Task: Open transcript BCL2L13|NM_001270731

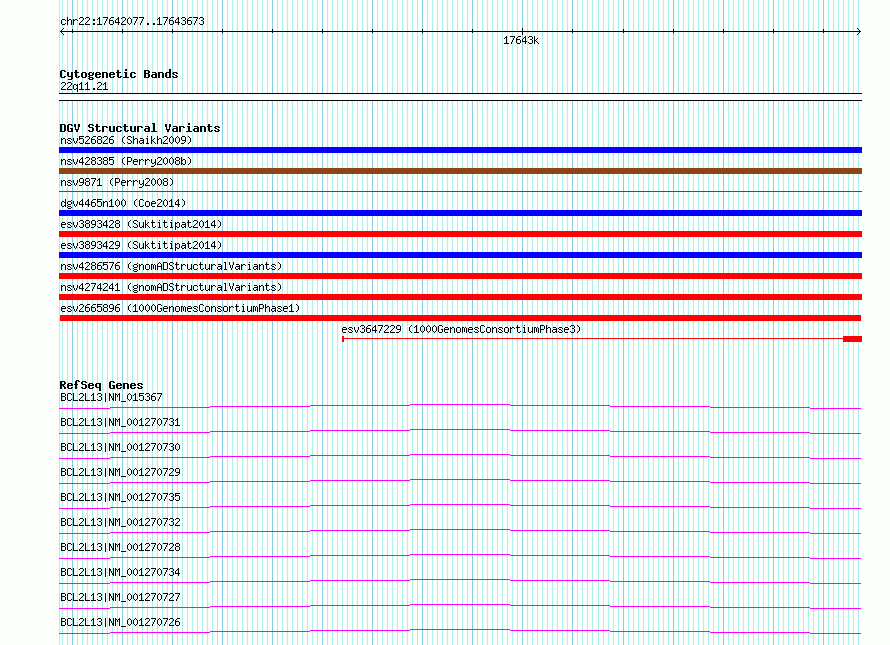Action: 120,422
